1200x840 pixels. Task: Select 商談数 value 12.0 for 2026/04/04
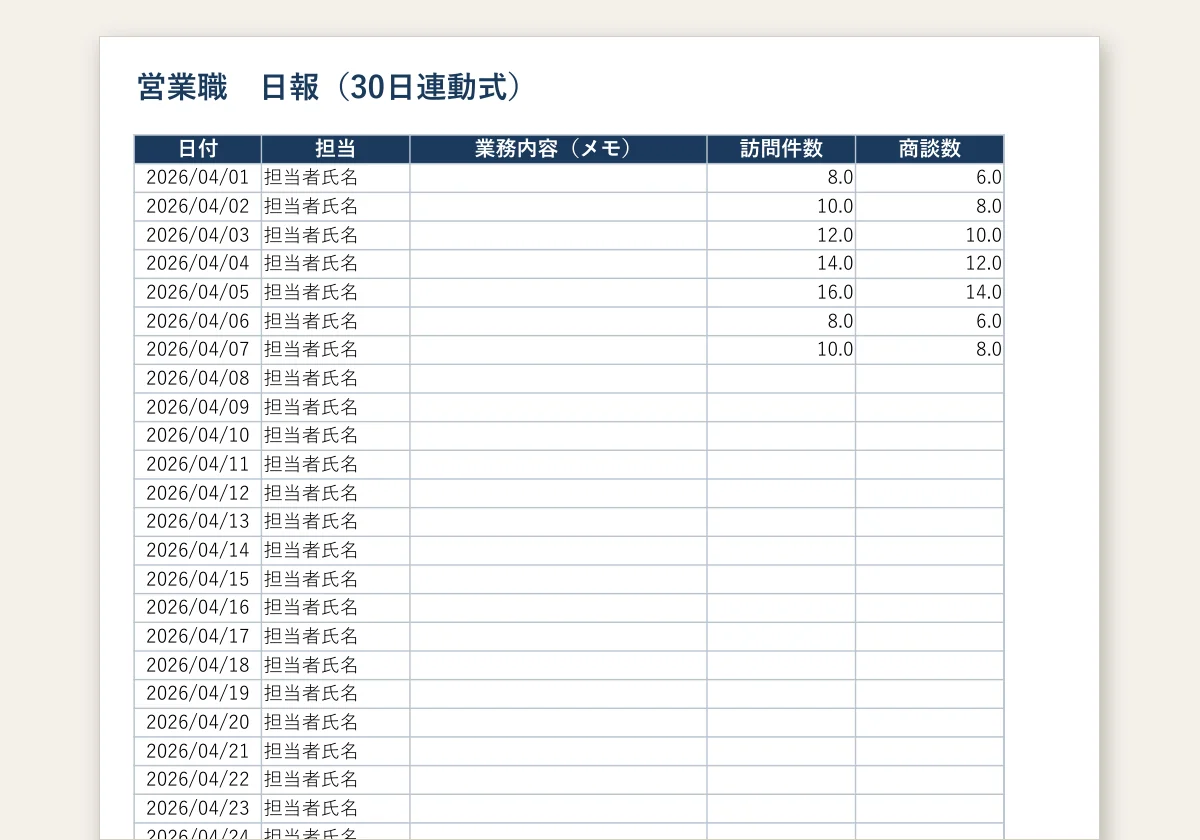click(930, 264)
